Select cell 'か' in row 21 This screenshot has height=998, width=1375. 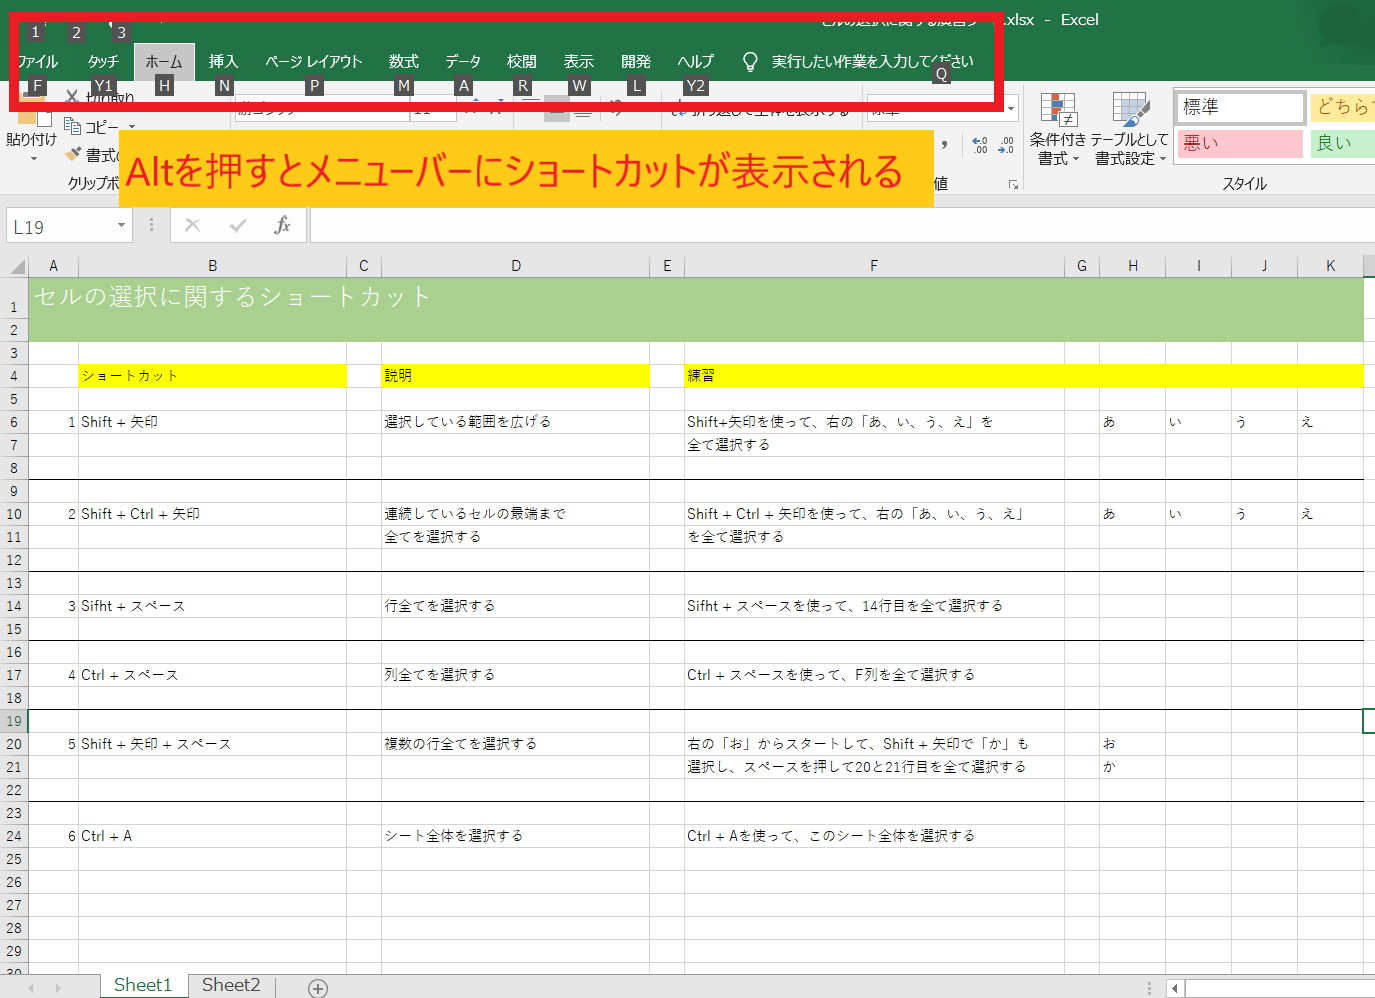(x=1132, y=767)
